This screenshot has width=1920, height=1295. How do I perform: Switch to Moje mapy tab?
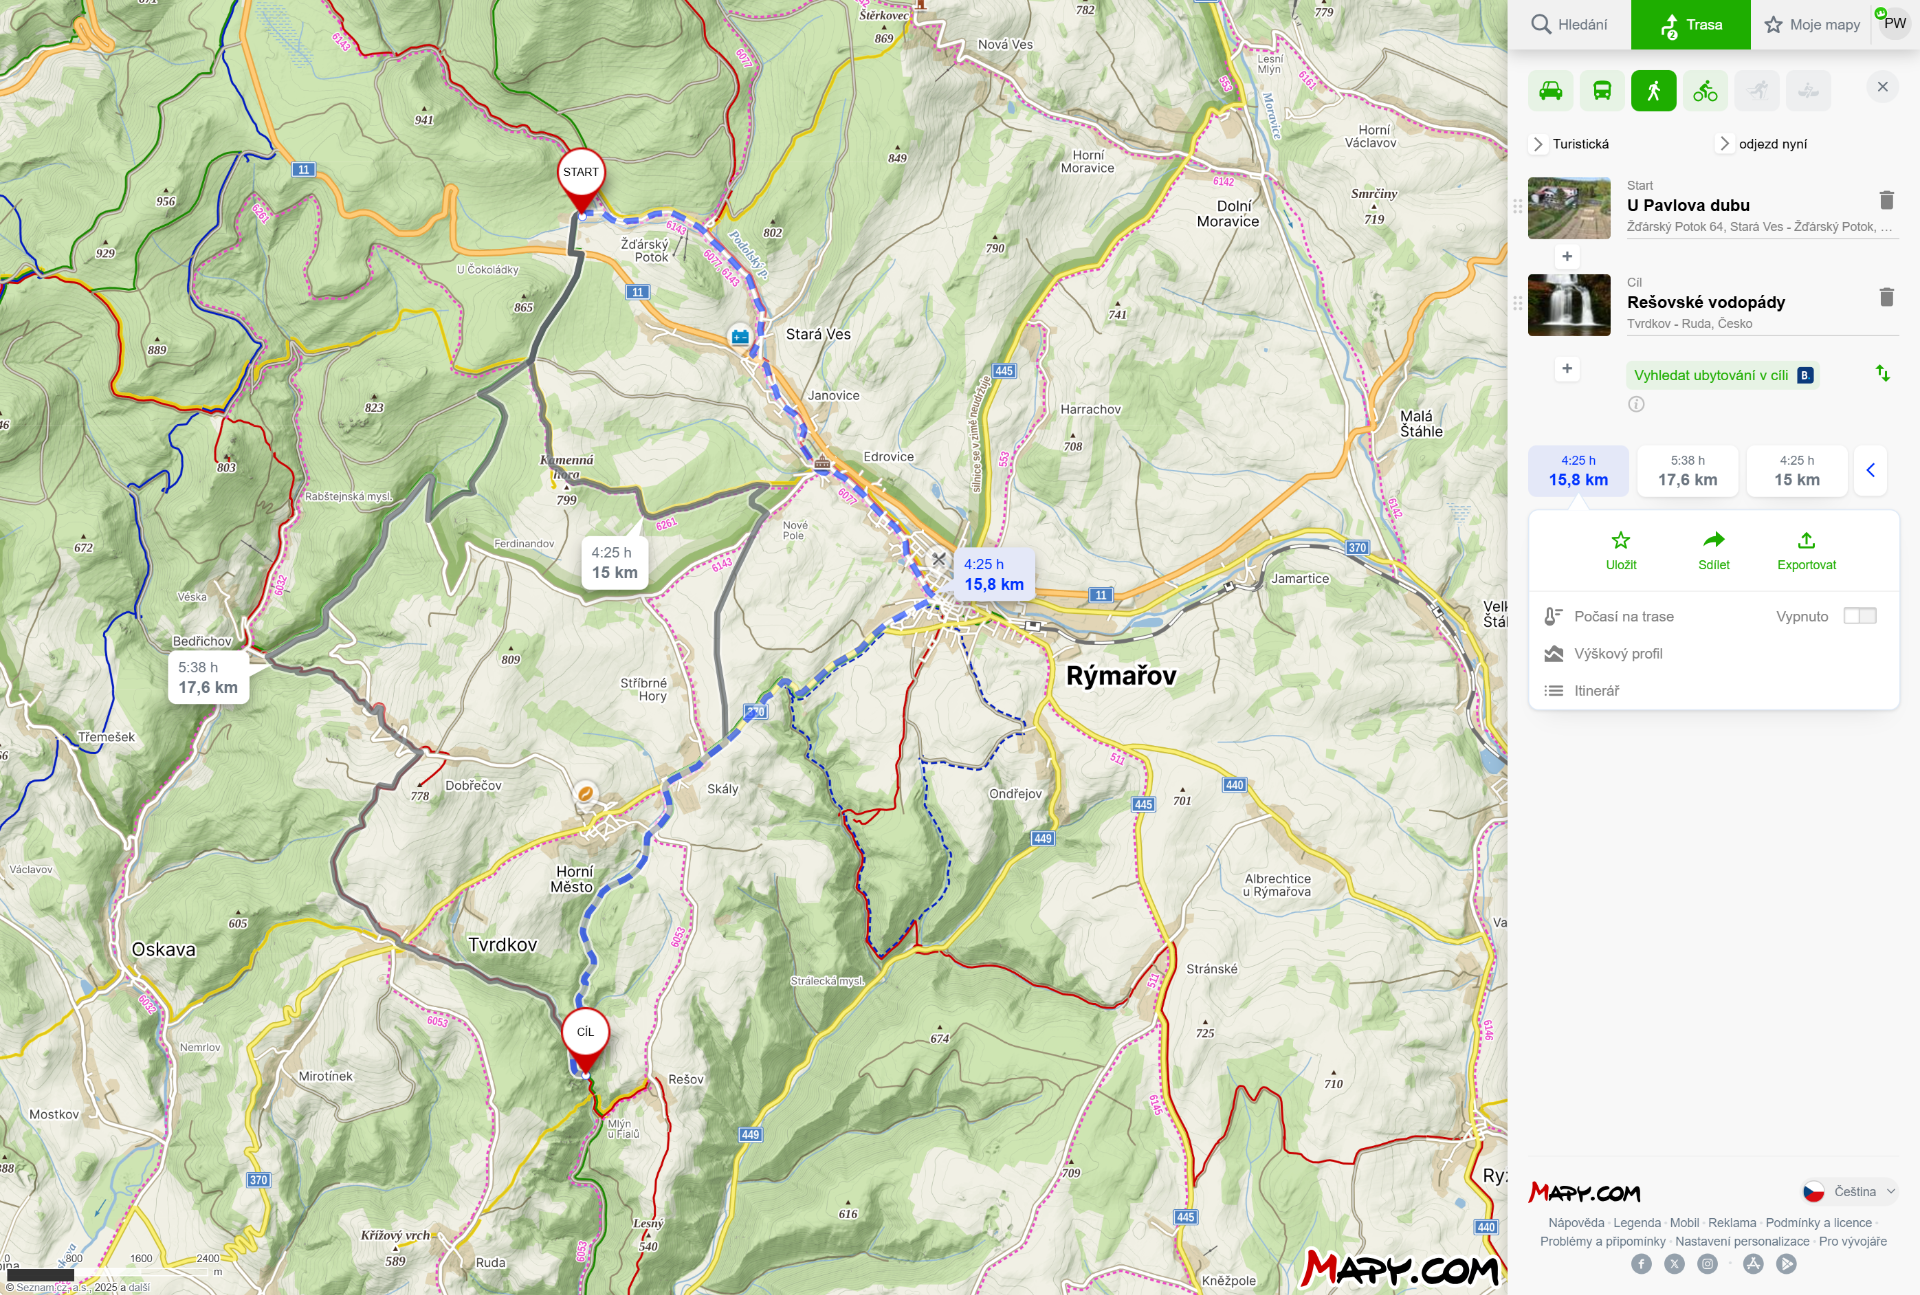(1812, 25)
